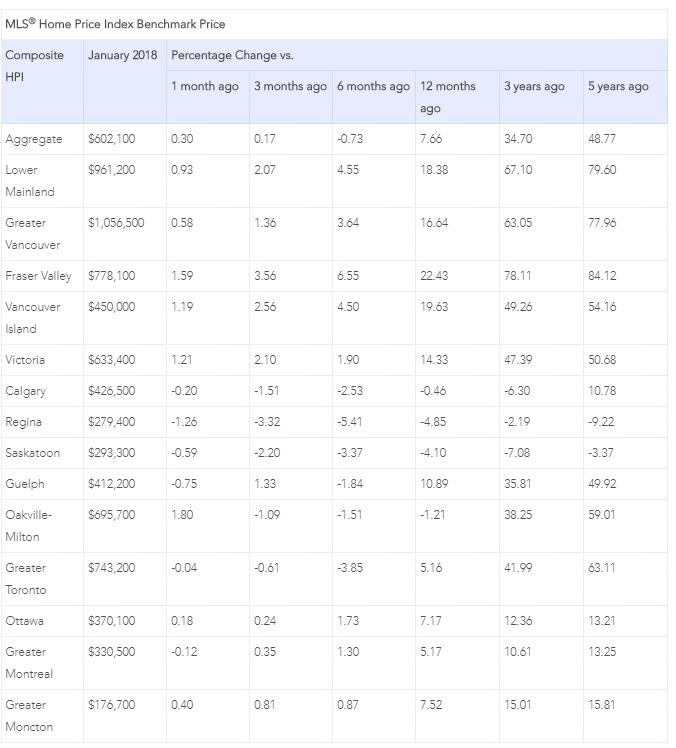The height and width of the screenshot is (748, 676).
Task: Select the Saskatoon row label
Action: pyautogui.click(x=32, y=453)
